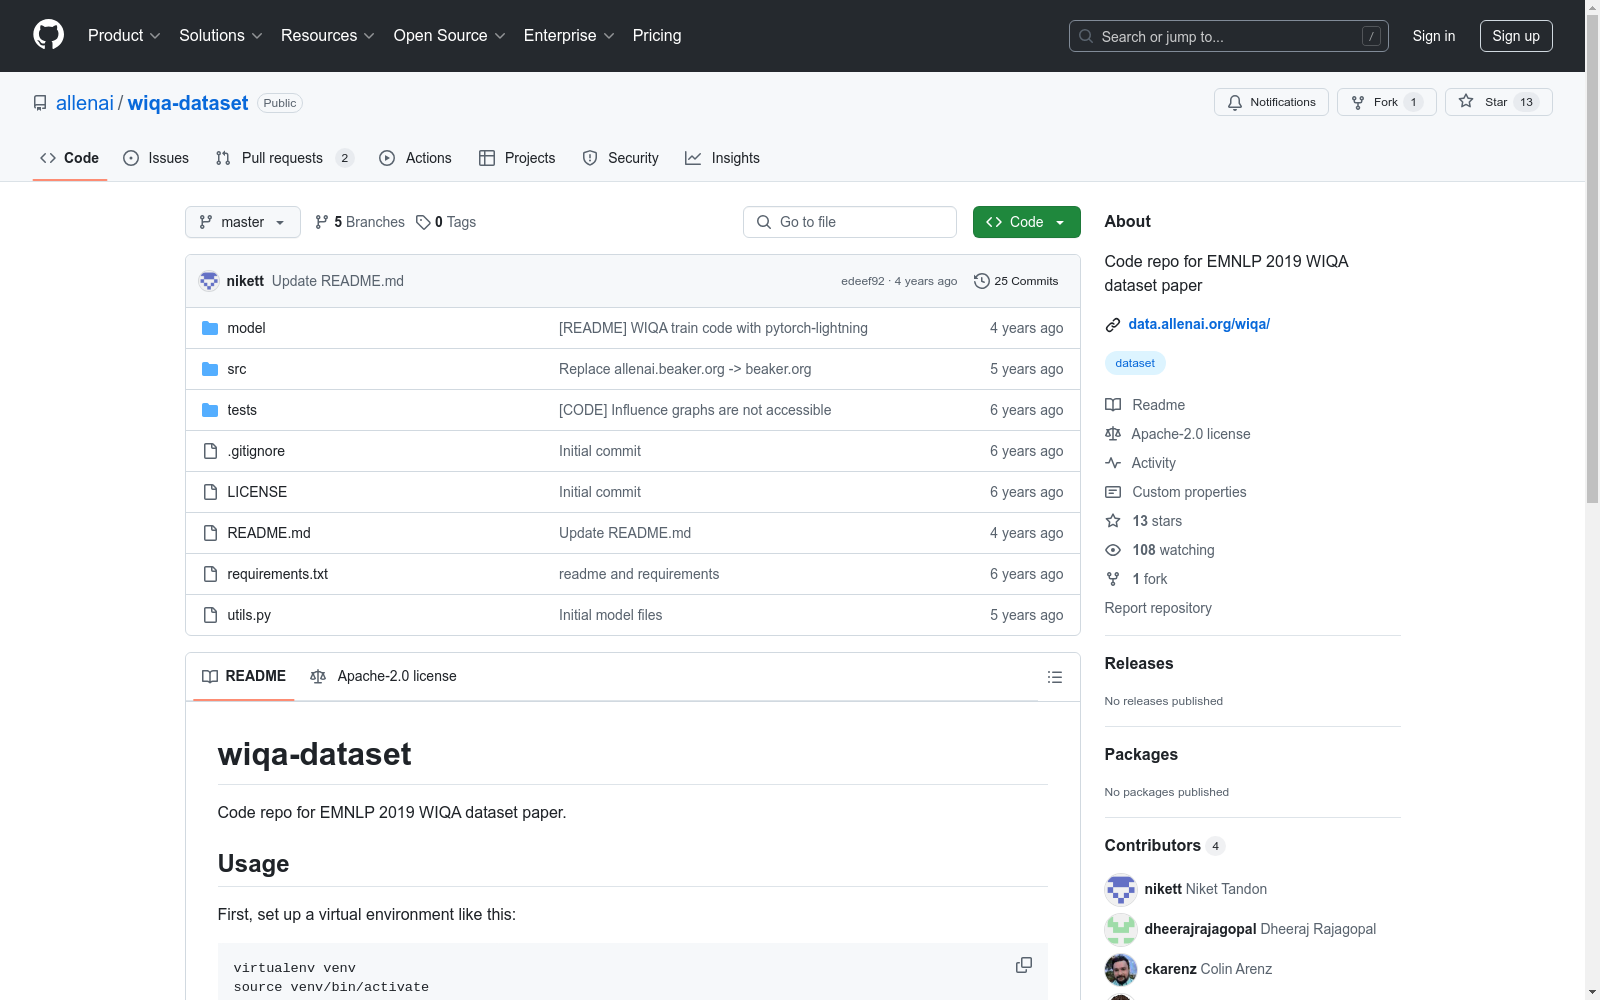Open the wiqa-dataset repository link

[188, 103]
